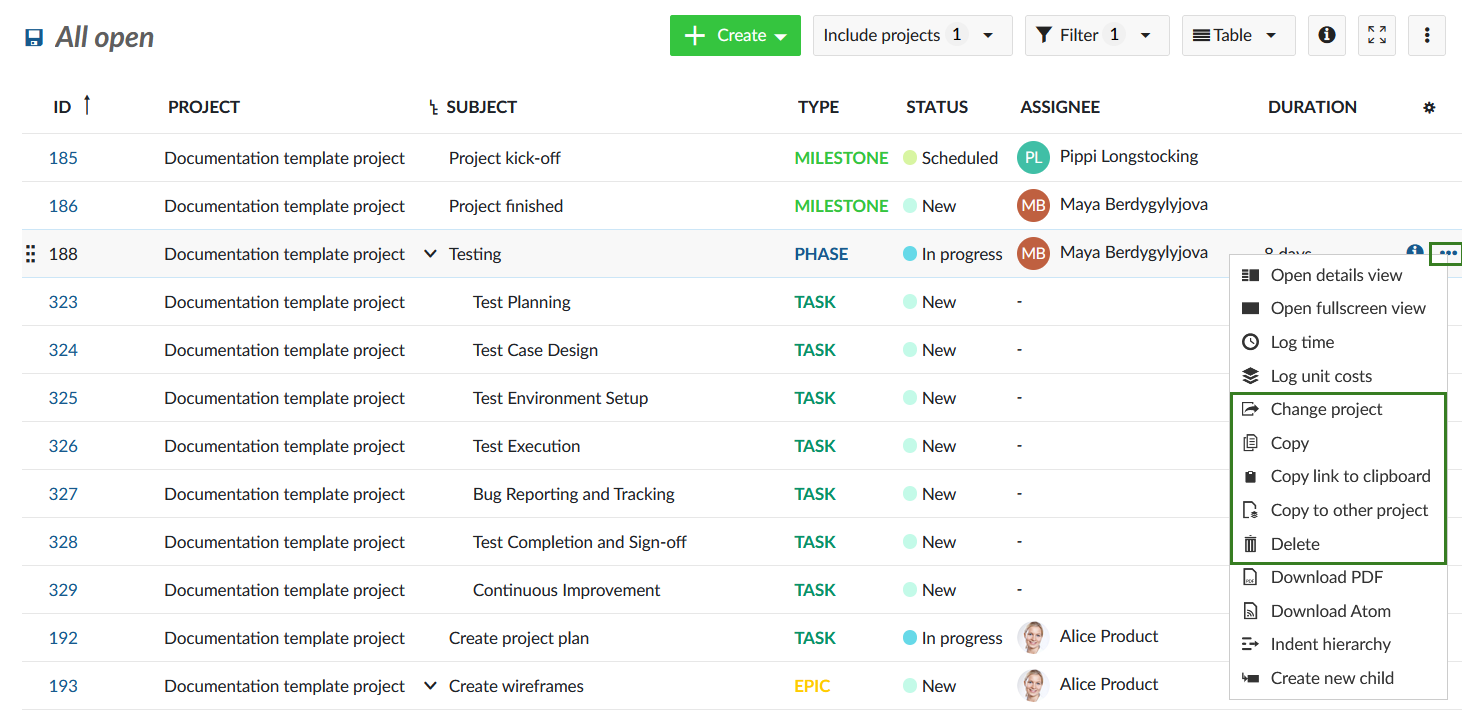Open table column settings gear icon

point(1429,107)
